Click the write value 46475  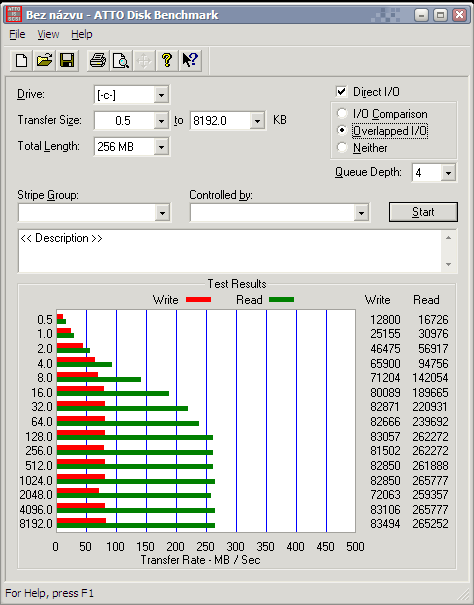(385, 348)
